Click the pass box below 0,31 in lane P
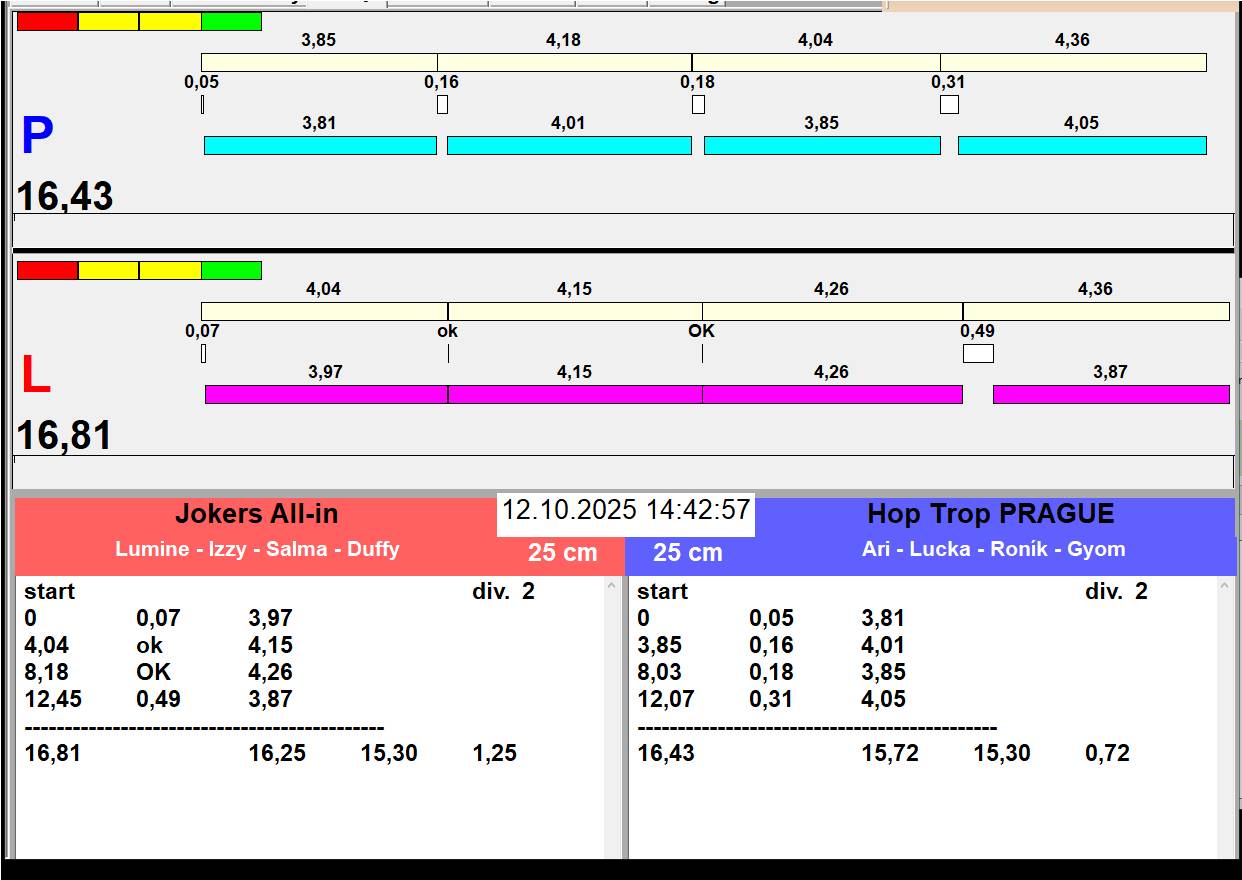This screenshot has width=1242, height=880. tap(949, 104)
